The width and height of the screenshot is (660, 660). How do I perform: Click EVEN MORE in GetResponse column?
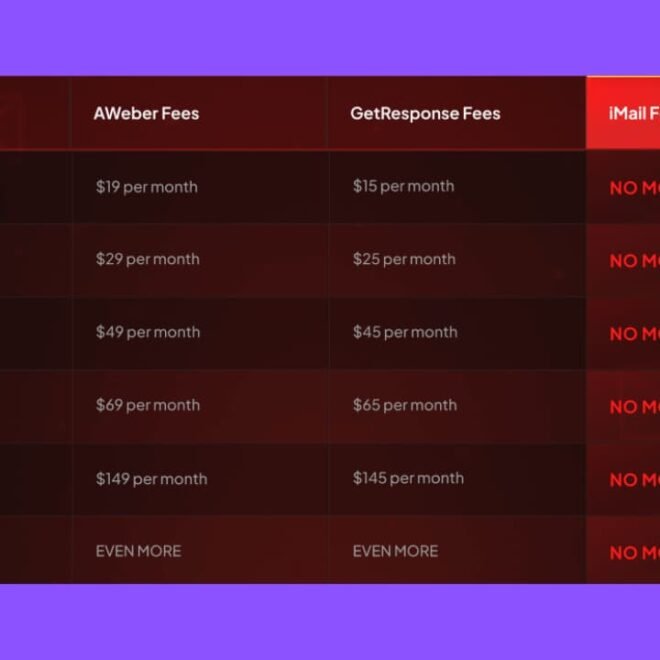(395, 551)
